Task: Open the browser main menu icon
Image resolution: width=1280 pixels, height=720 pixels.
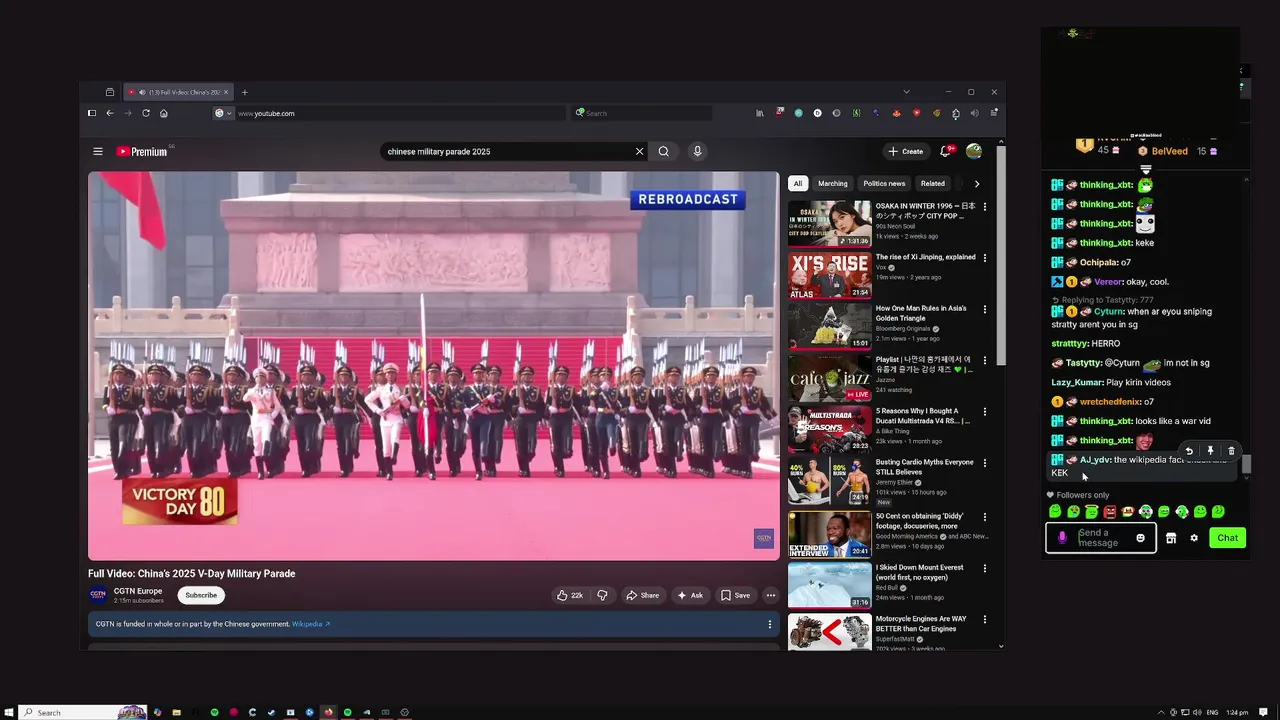Action: click(994, 113)
